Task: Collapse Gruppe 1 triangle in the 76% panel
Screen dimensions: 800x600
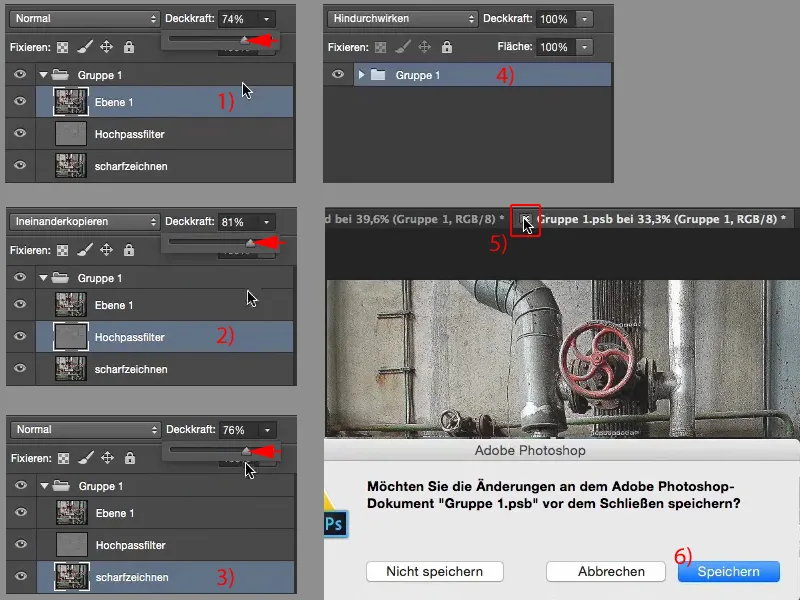Action: (44, 486)
